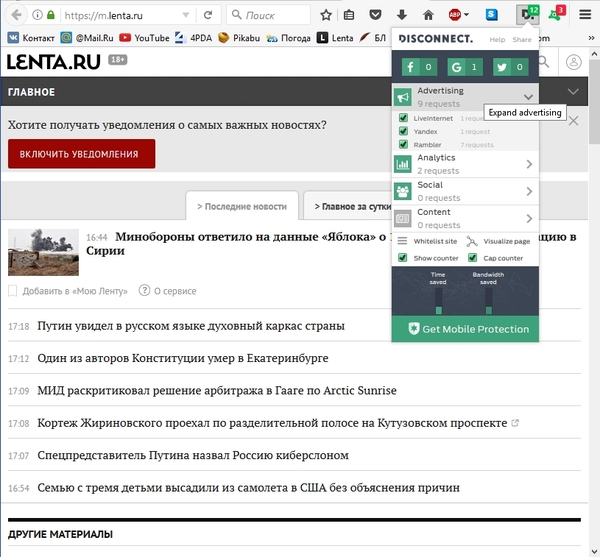600x557 pixels.
Task: Click the Twitter tracker counter icon
Action: click(x=511, y=67)
